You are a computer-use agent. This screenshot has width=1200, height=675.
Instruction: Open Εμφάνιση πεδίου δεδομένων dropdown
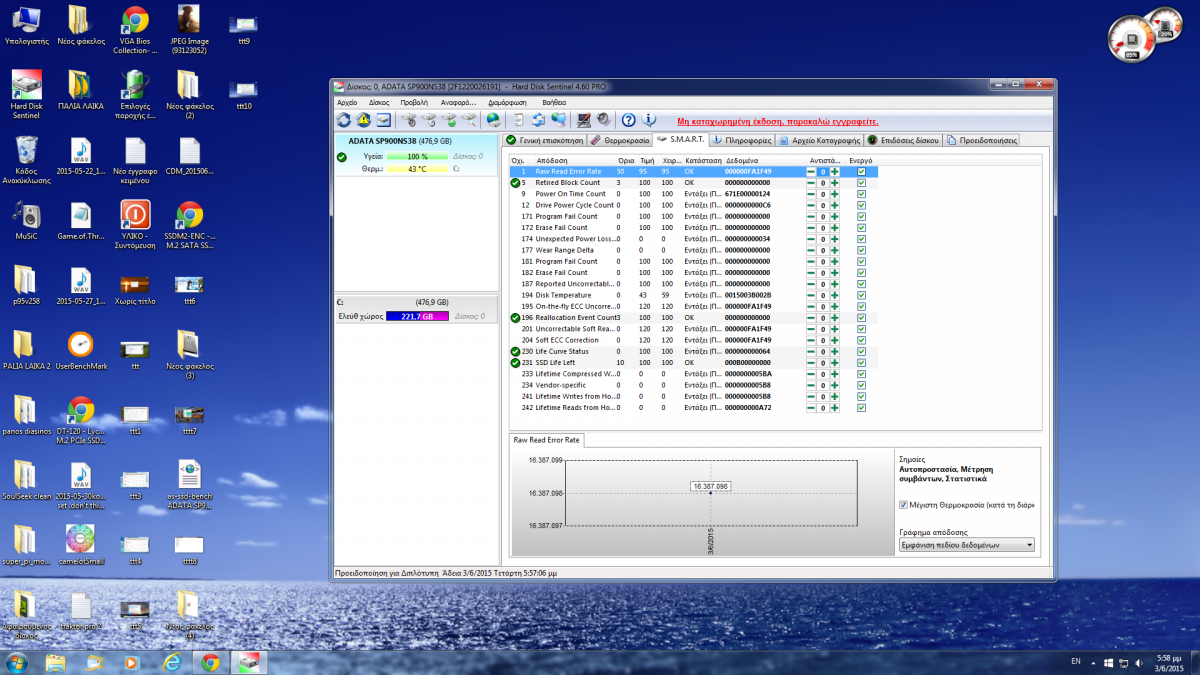966,545
